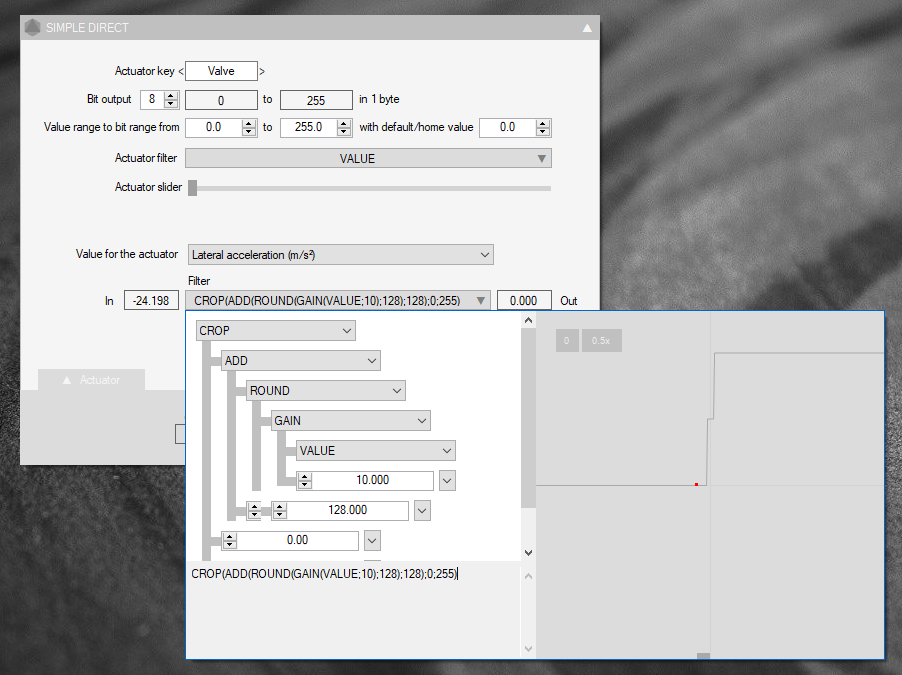Select the Actuator tab
This screenshot has width=902, height=675.
[91, 380]
